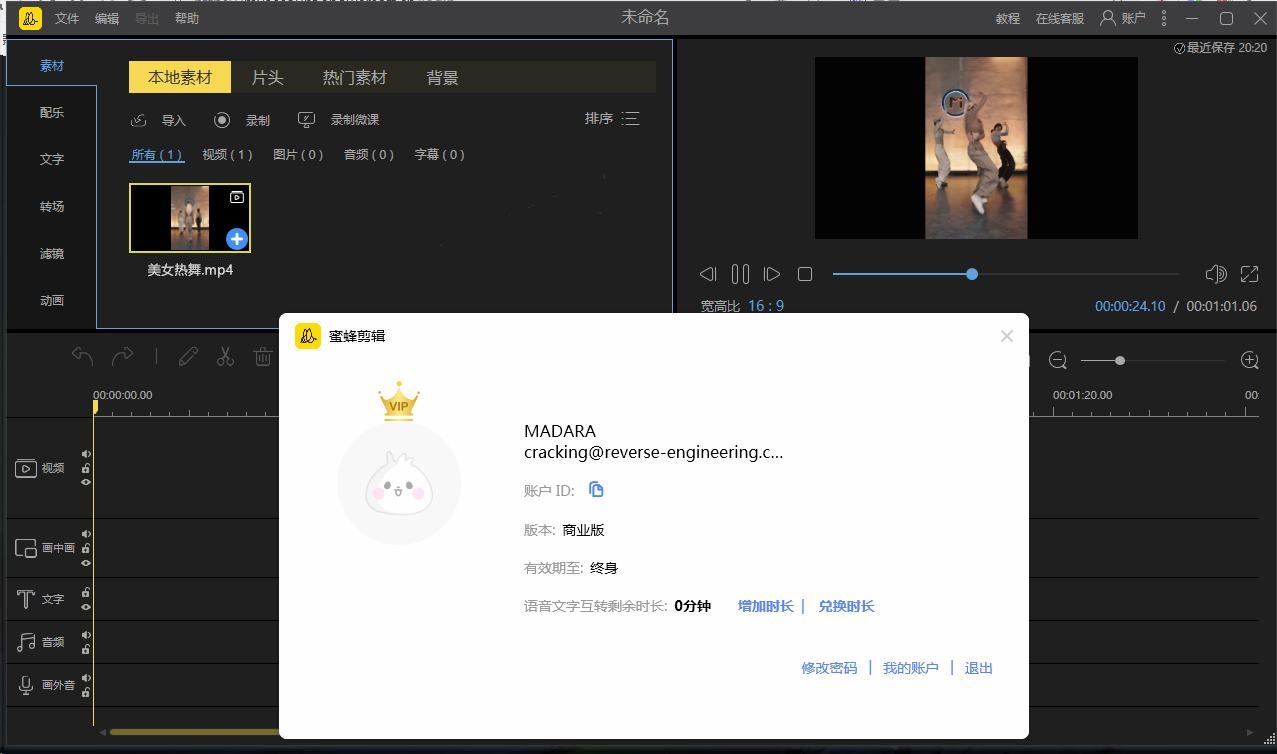The width and height of the screenshot is (1277, 754).
Task: Open the 文件 menu
Action: [66, 18]
